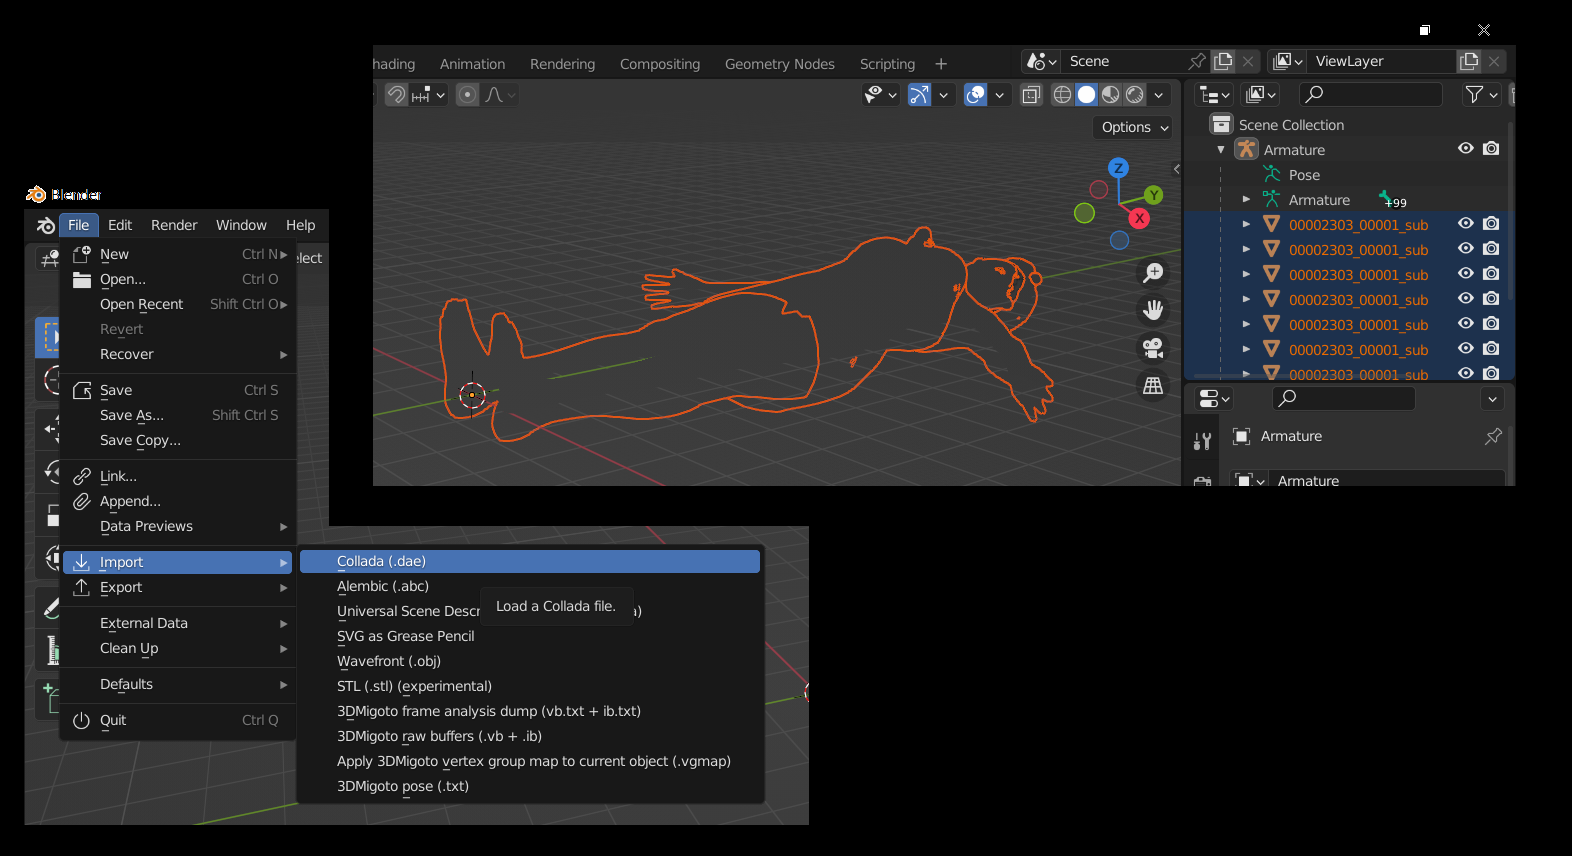Viewport: 1572px width, 856px height.
Task: Click the zoom view magnifier icon
Action: tap(1153, 273)
